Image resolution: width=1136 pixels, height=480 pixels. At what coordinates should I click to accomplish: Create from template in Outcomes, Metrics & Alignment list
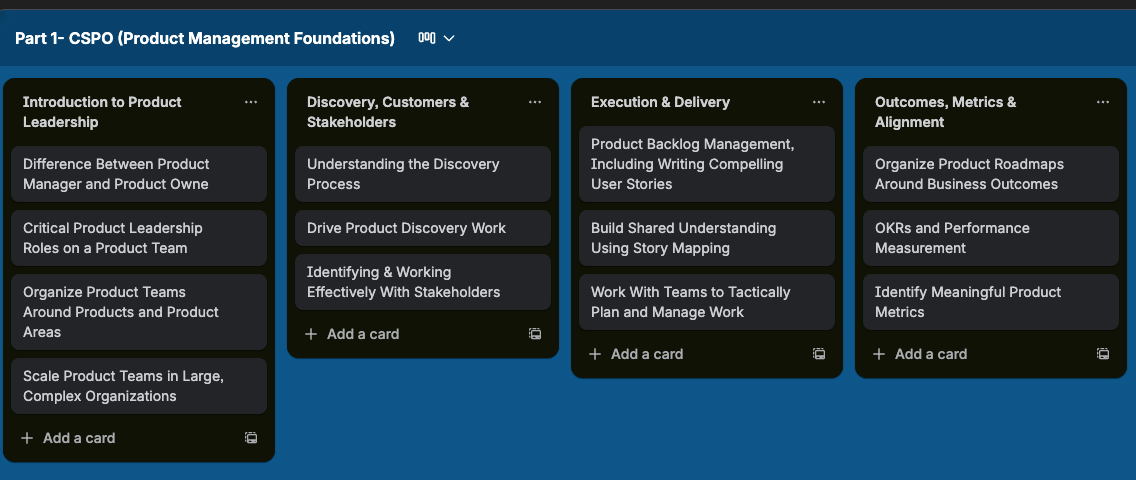point(1103,354)
